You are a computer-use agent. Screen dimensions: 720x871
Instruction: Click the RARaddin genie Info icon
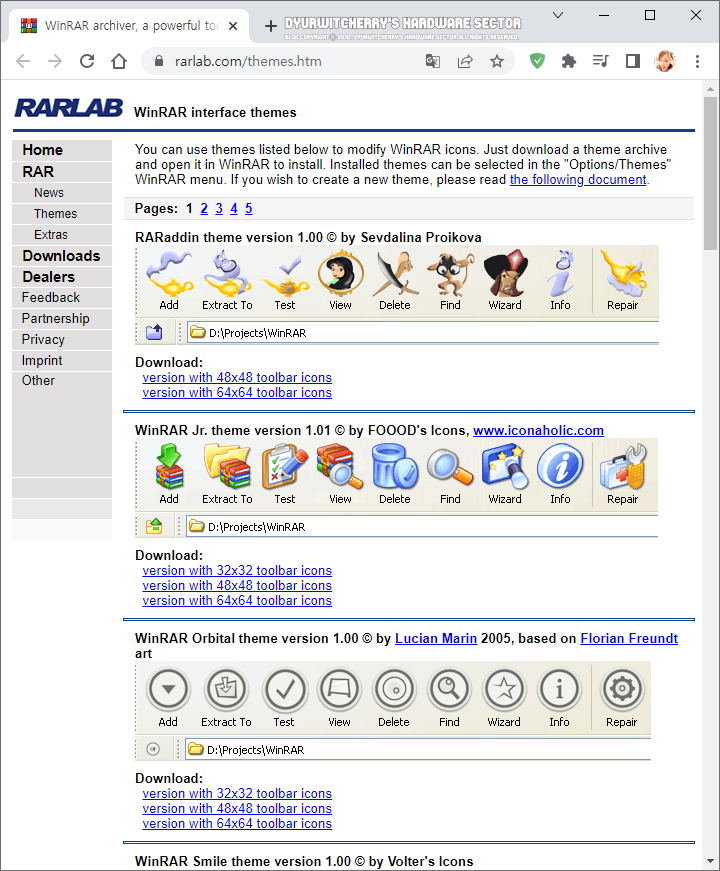(x=561, y=273)
